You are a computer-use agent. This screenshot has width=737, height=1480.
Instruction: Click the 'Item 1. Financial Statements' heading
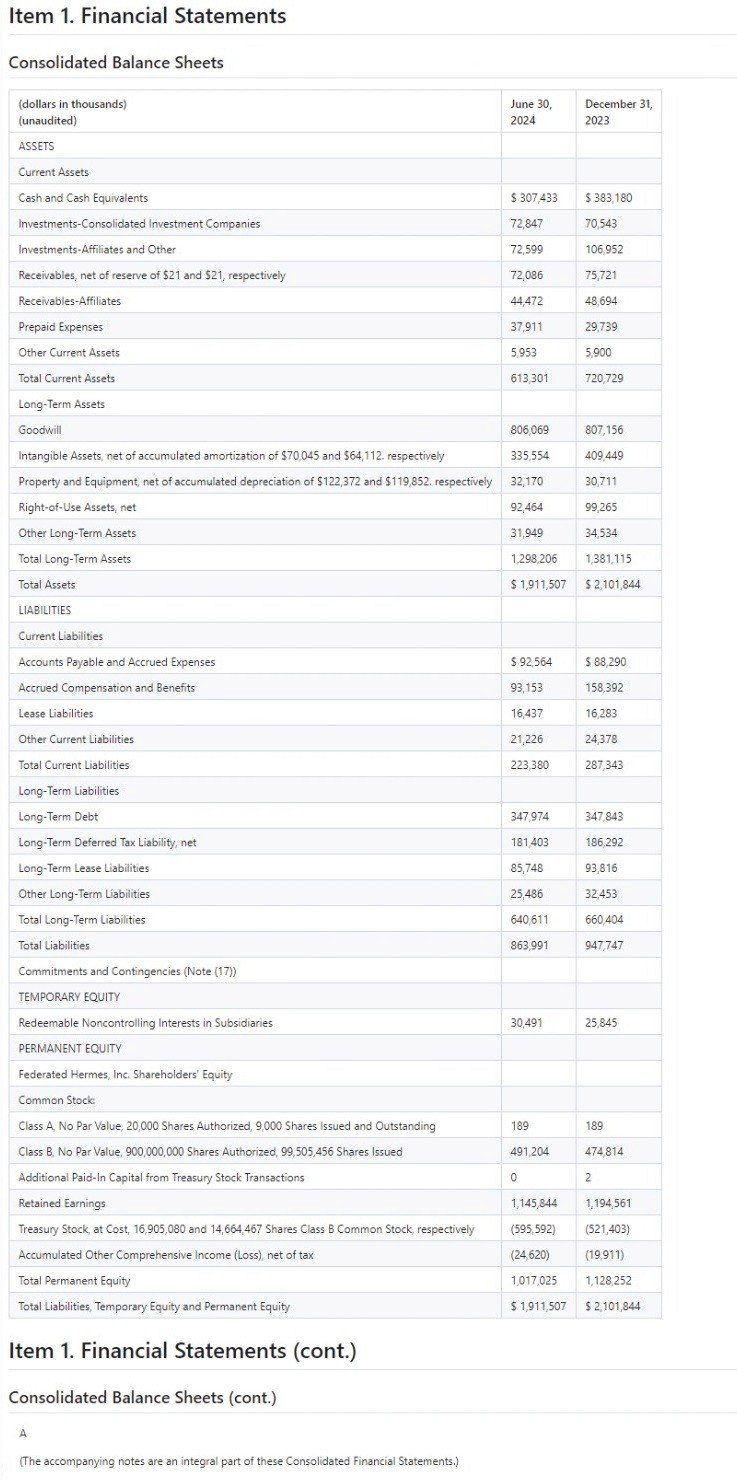[147, 17]
